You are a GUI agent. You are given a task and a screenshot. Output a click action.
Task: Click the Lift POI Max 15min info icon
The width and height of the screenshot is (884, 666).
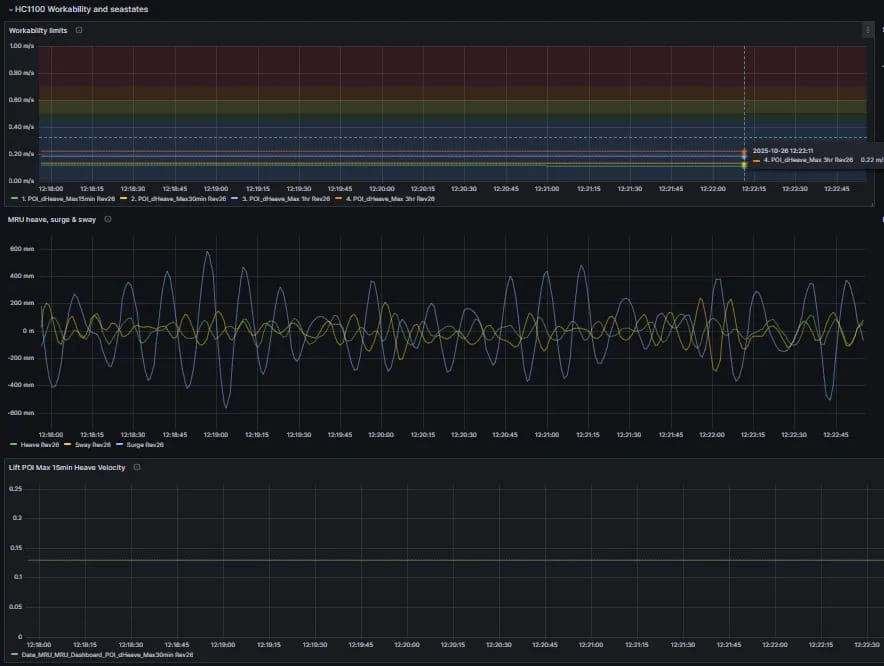click(x=136, y=467)
